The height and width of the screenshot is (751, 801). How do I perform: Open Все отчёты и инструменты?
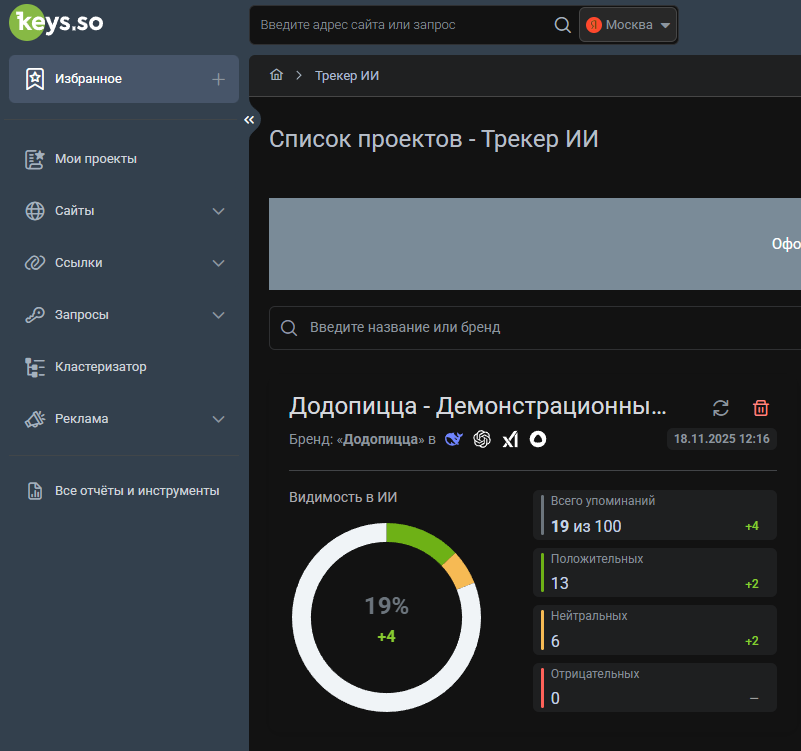[137, 491]
